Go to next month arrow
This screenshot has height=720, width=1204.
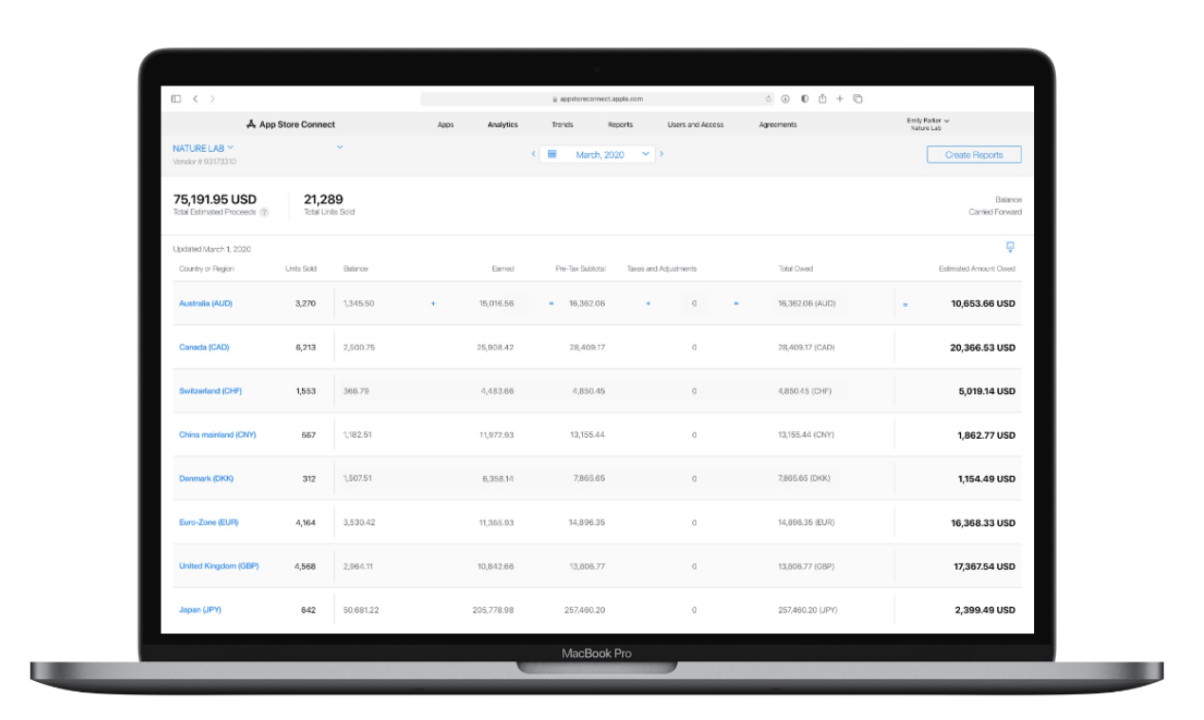[661, 154]
